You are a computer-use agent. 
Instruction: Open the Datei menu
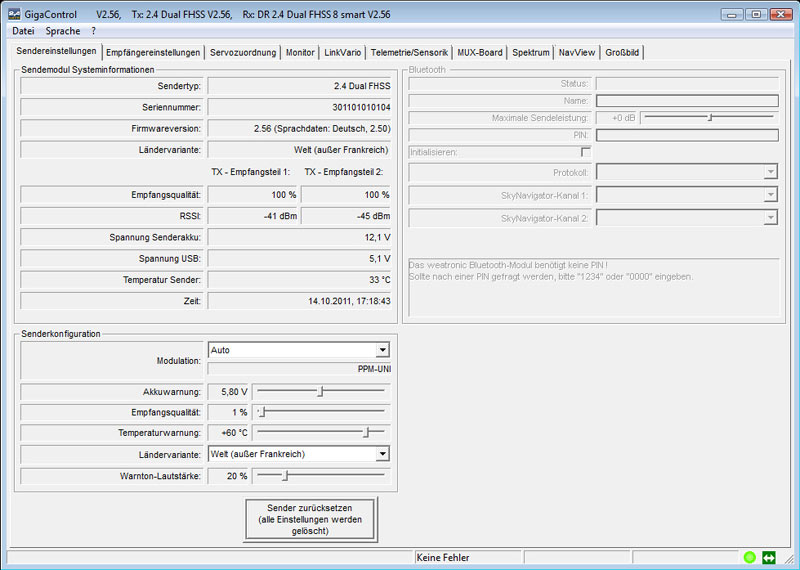23,31
